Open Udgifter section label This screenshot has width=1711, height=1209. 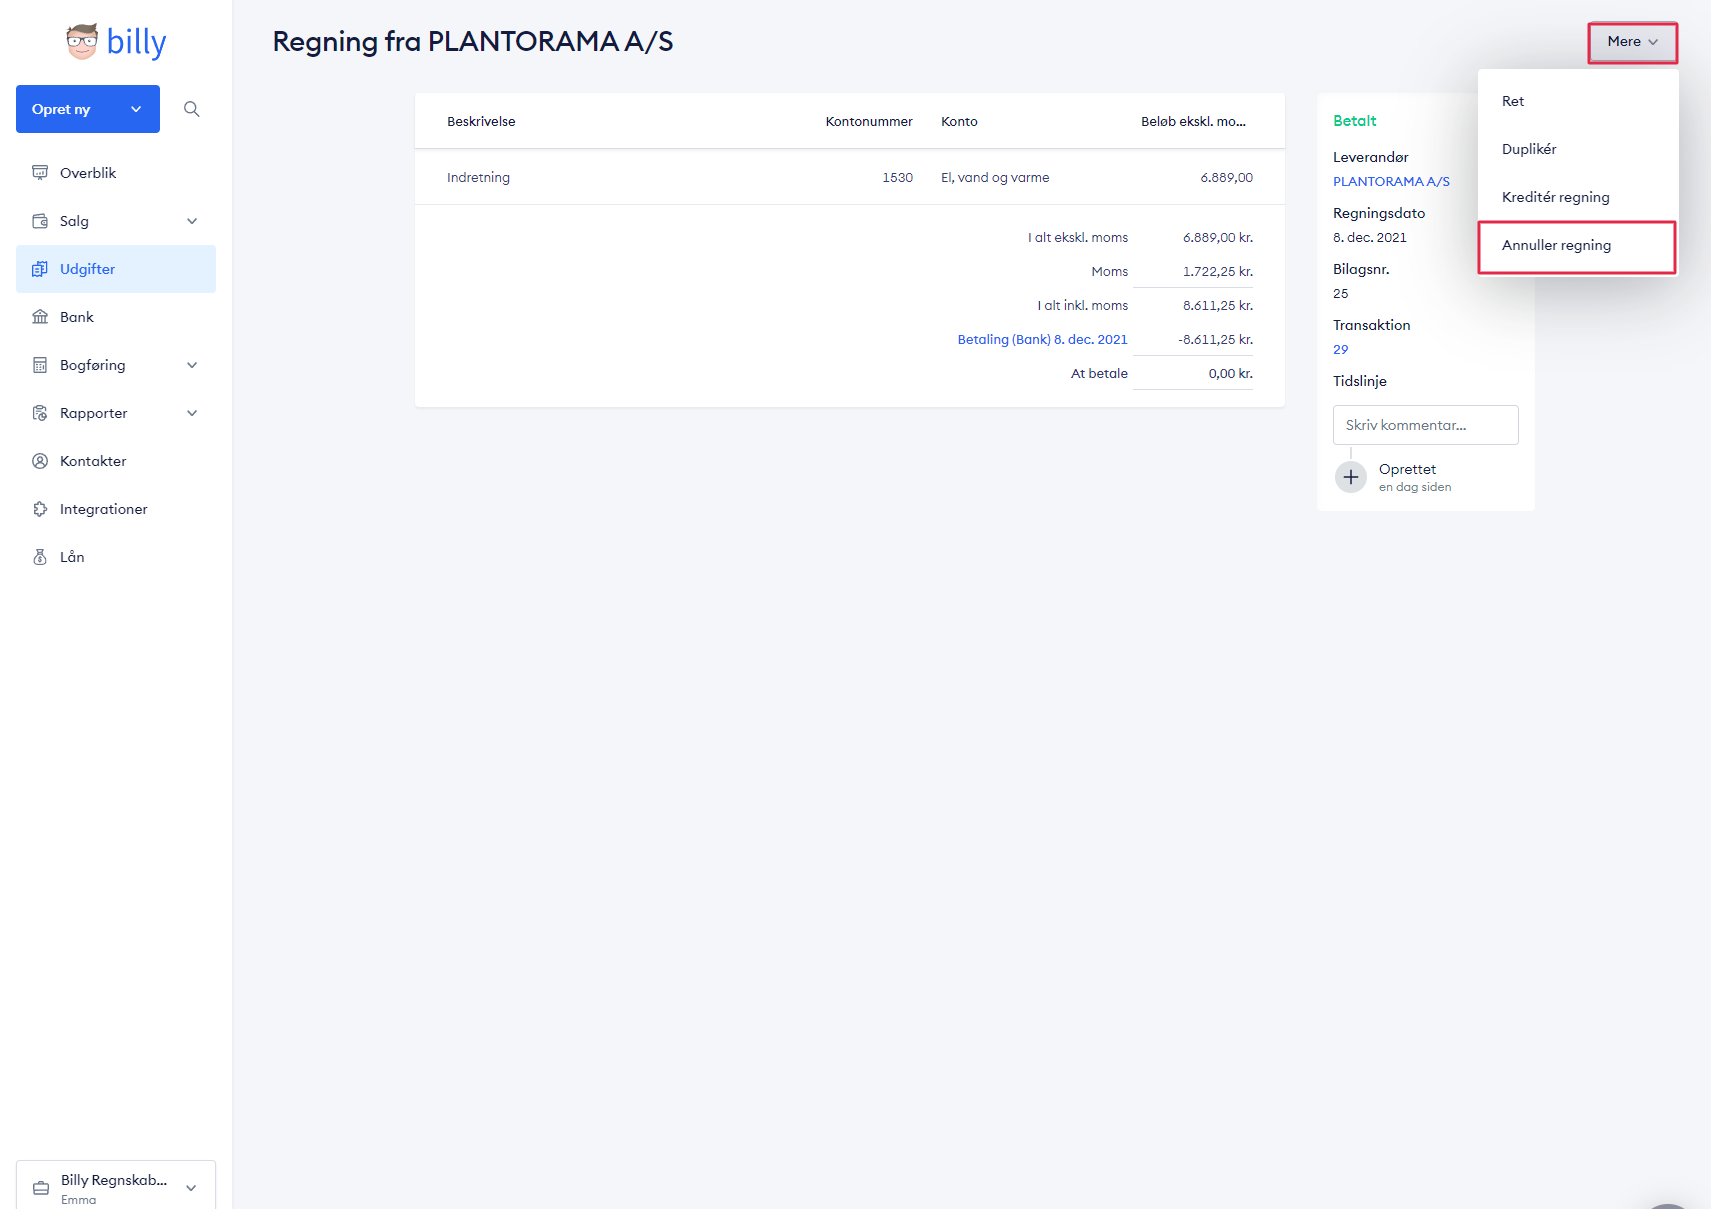[87, 269]
